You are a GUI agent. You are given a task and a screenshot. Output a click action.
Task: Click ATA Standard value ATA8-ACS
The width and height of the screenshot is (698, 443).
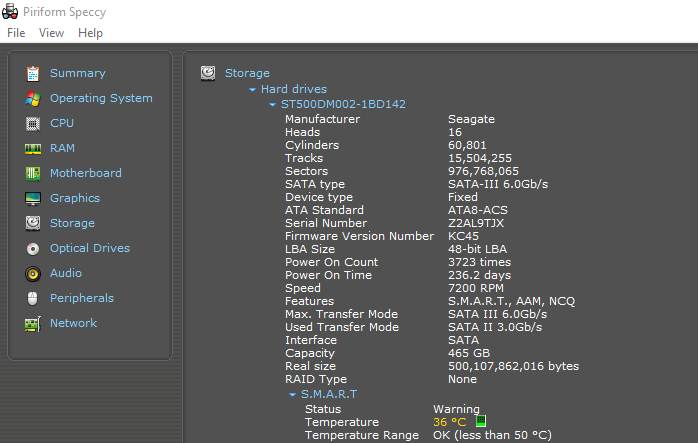pos(478,210)
